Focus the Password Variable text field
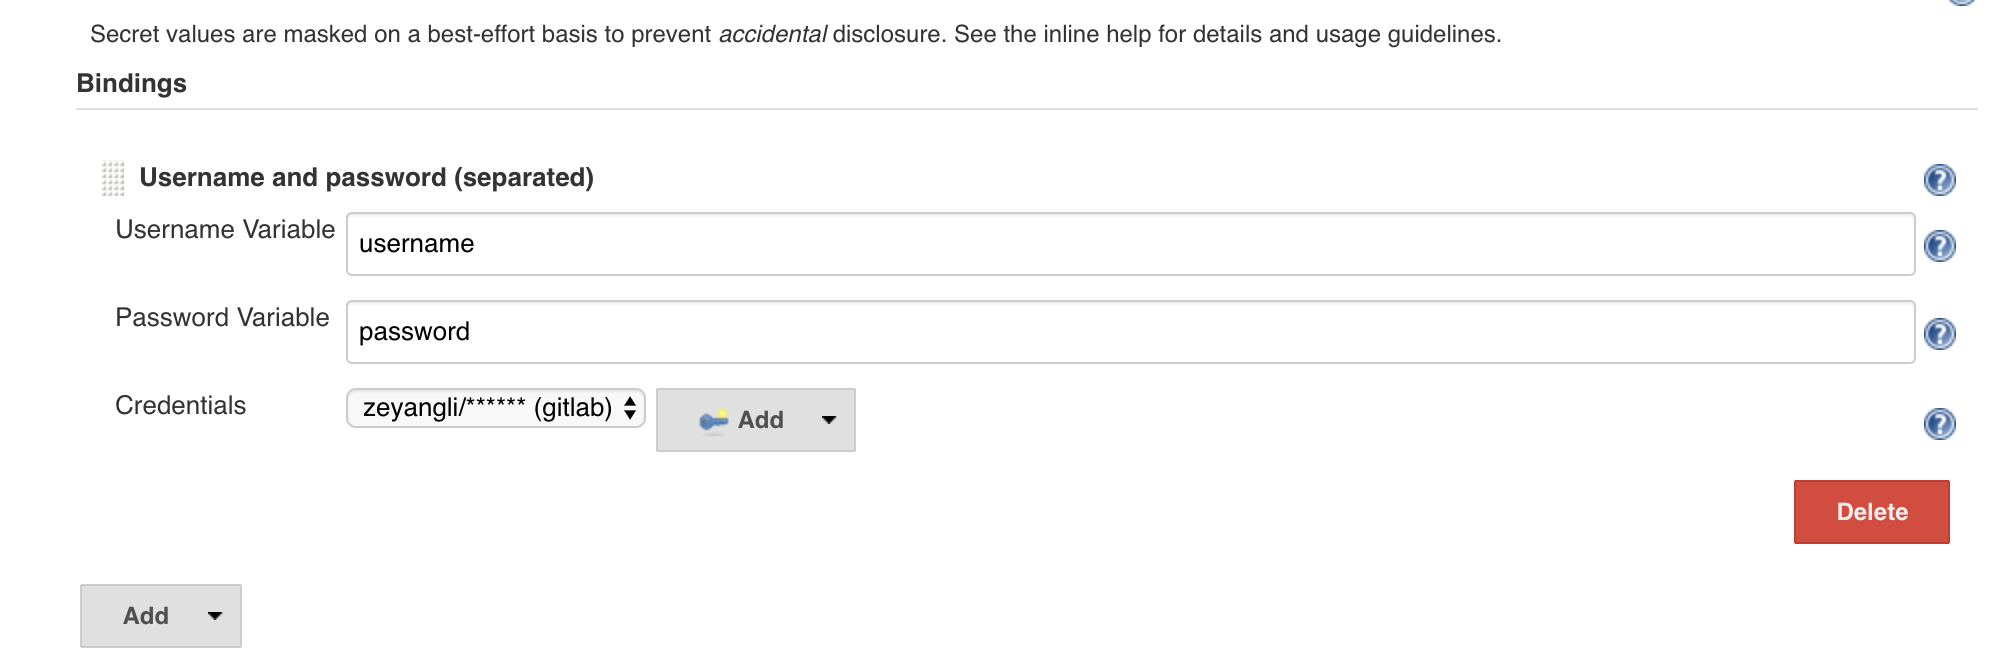This screenshot has height=668, width=1992. pyautogui.click(x=1130, y=332)
